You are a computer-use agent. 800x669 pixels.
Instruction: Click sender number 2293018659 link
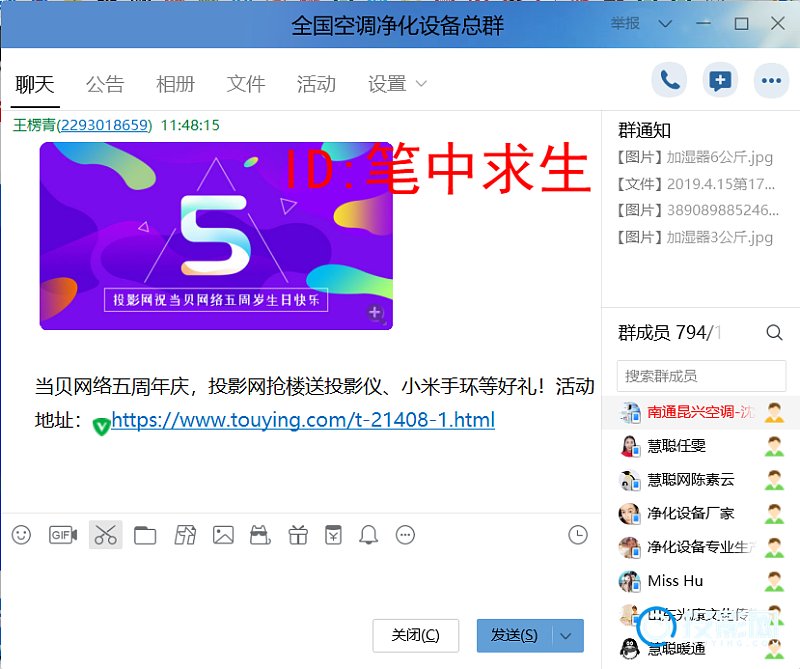105,125
